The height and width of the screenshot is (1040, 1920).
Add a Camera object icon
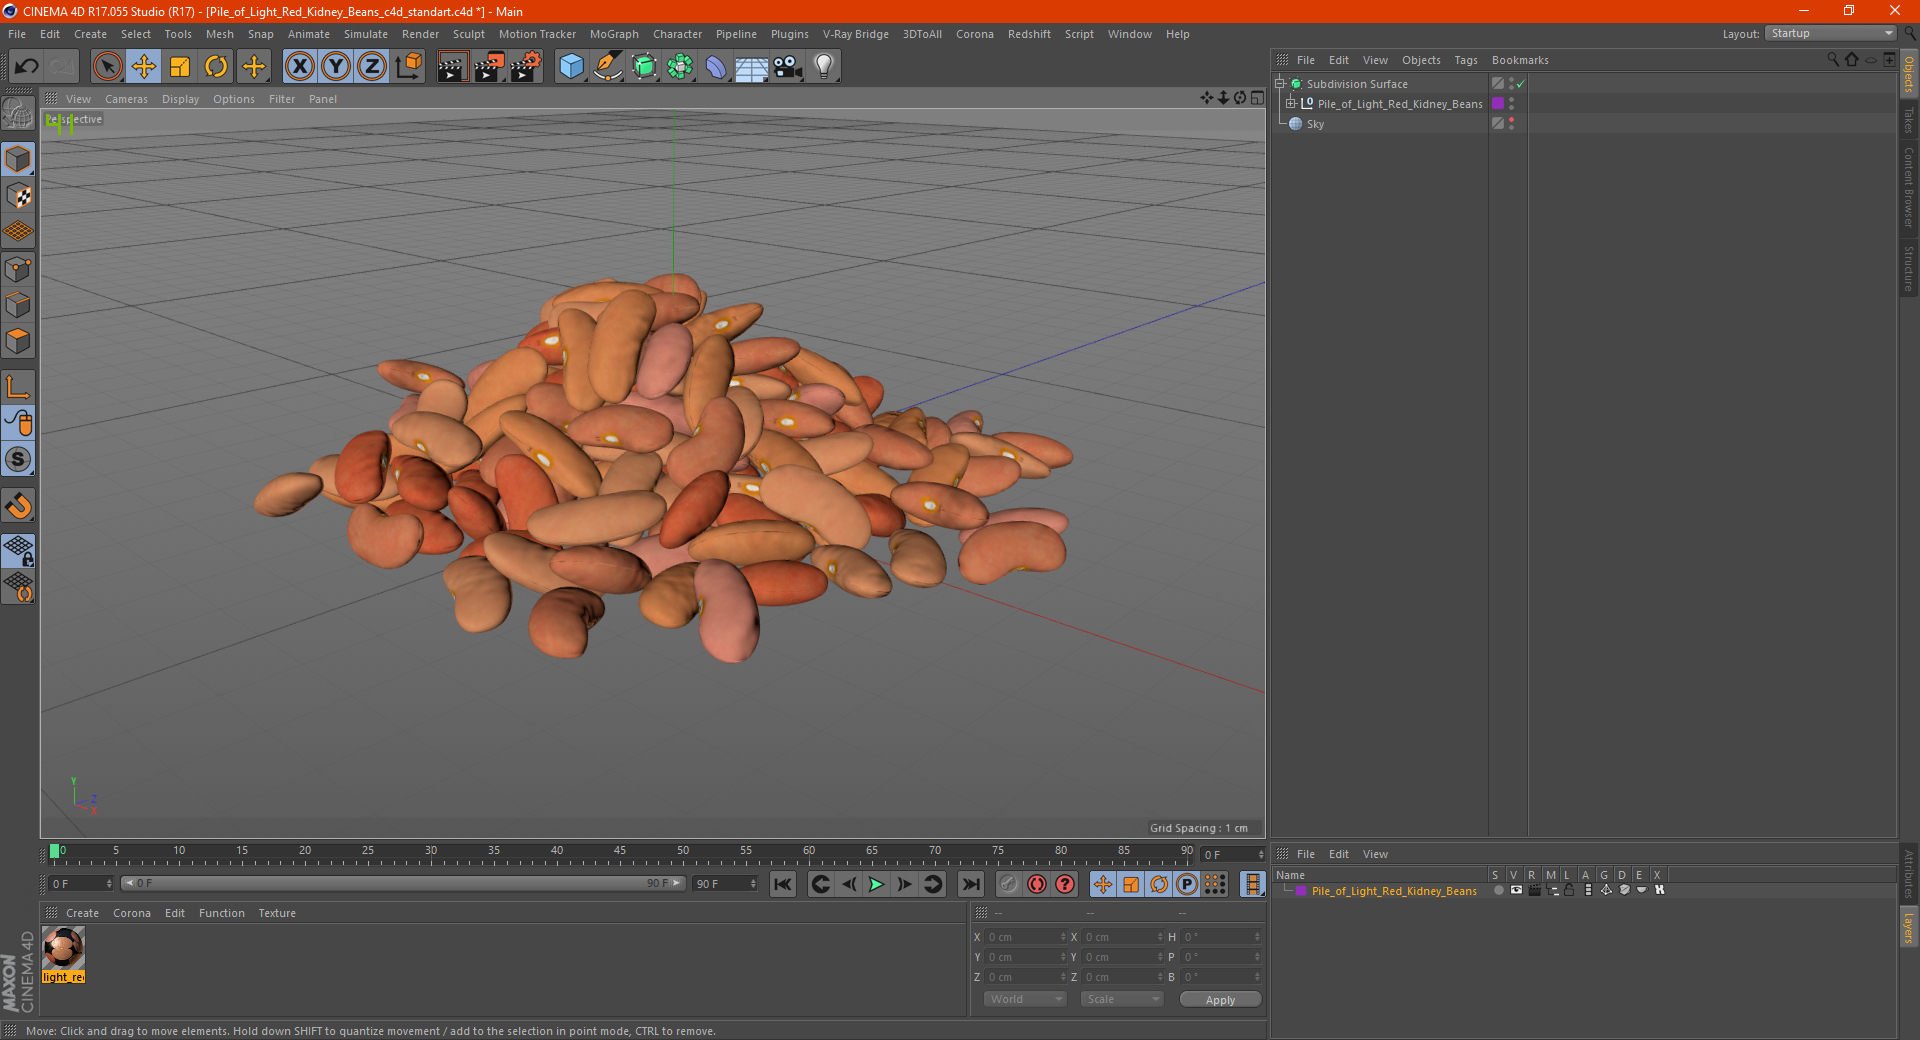tap(788, 67)
